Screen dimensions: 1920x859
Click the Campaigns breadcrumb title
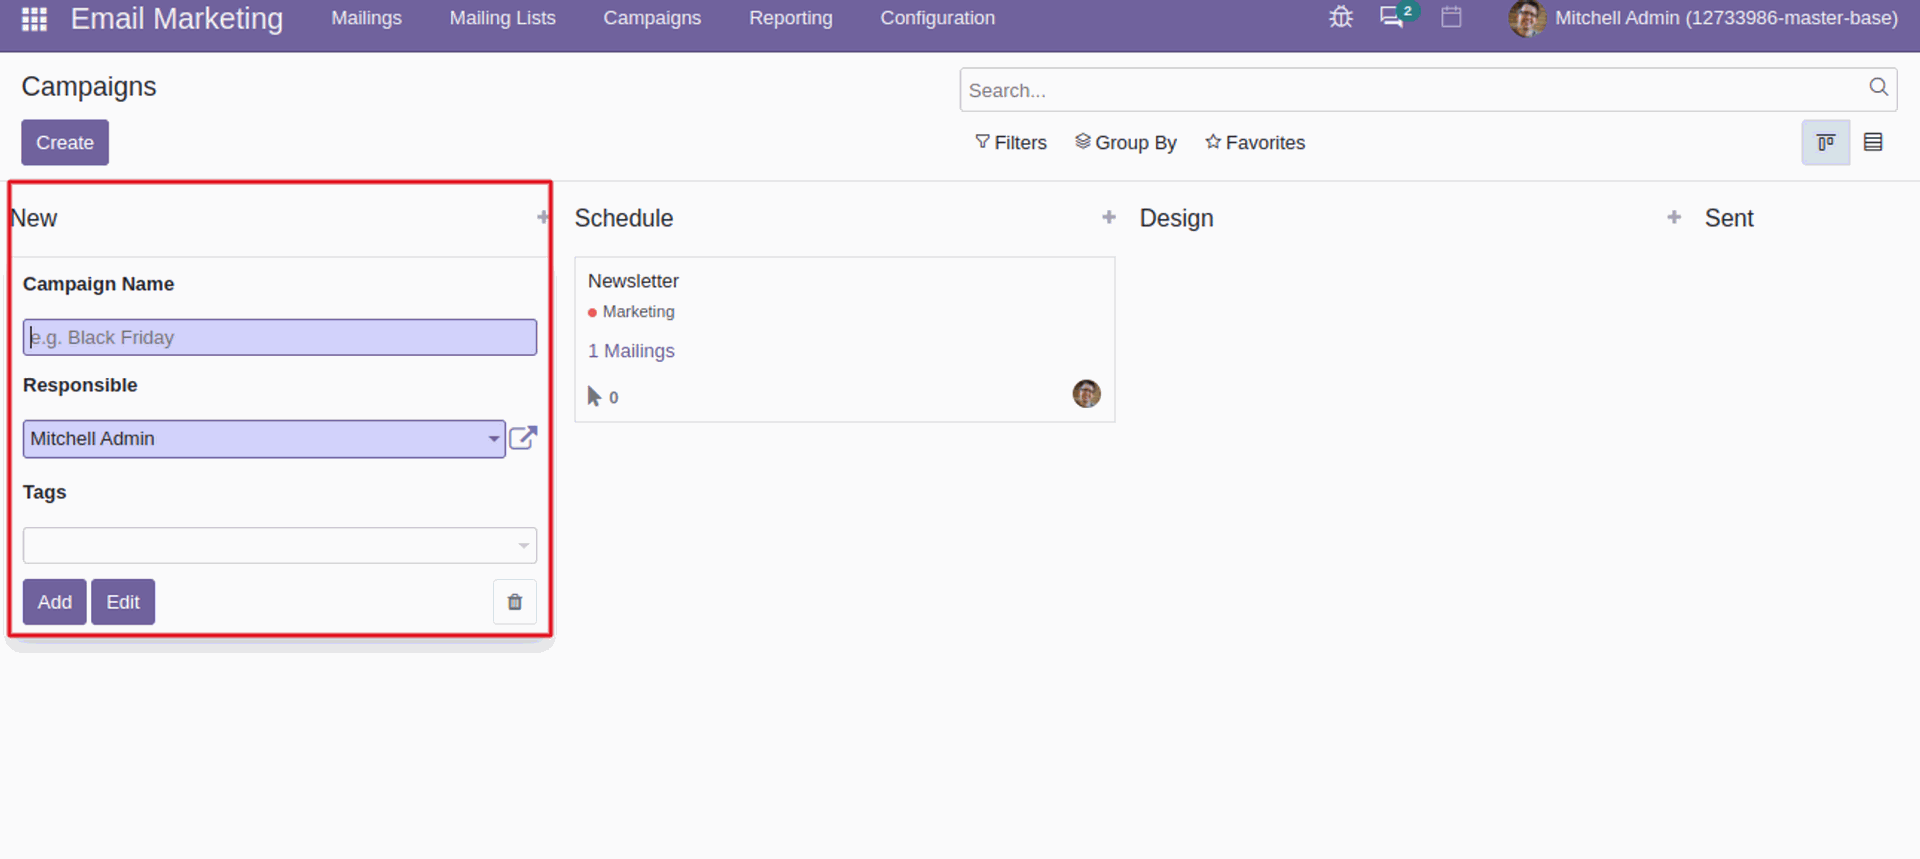pyautogui.click(x=89, y=87)
